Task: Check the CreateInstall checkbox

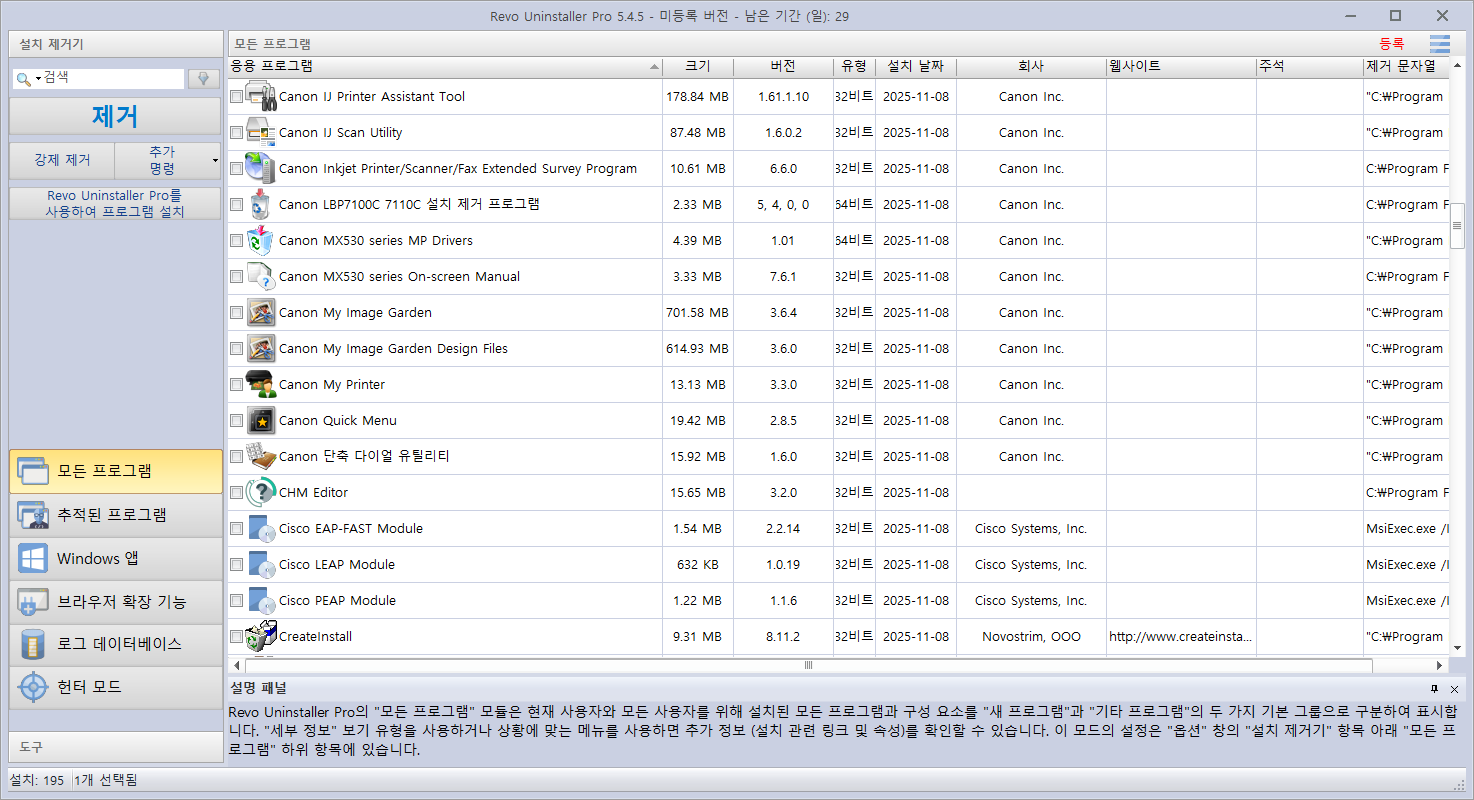Action: [x=236, y=637]
